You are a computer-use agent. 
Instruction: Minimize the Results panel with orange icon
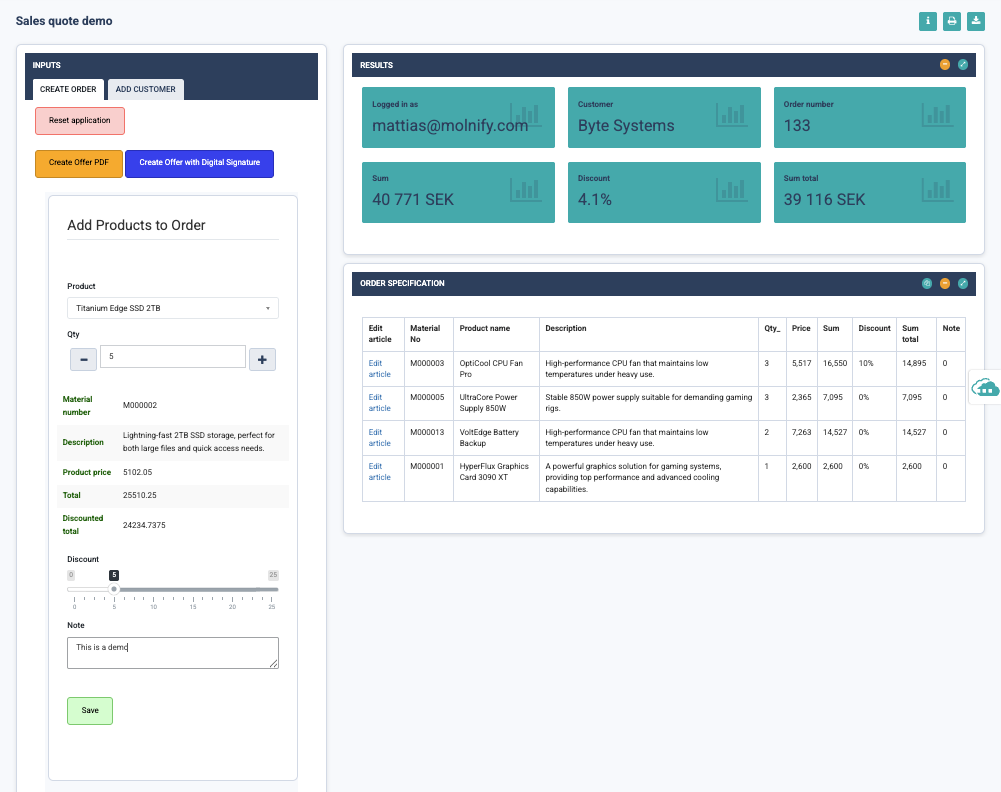pos(945,65)
